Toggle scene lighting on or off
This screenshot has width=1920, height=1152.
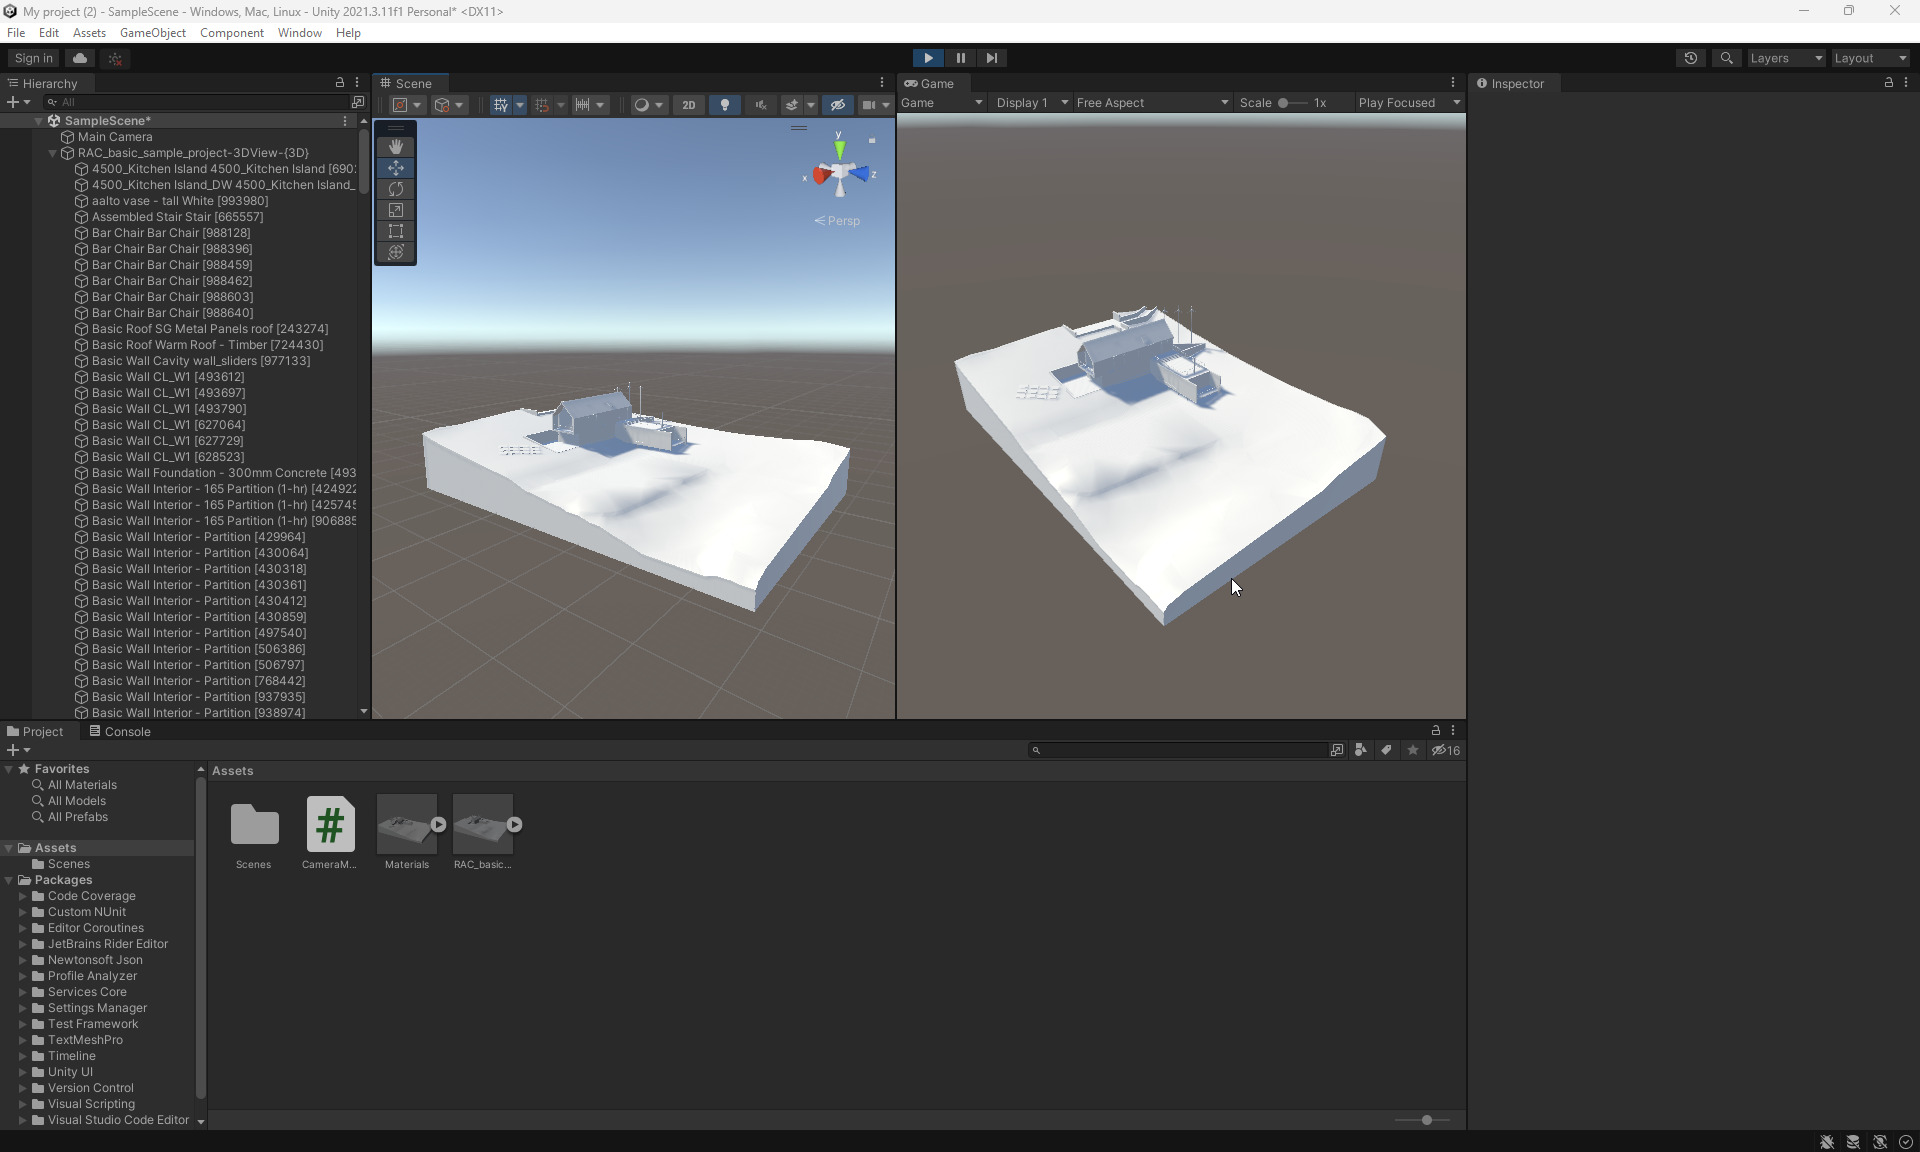pos(725,104)
